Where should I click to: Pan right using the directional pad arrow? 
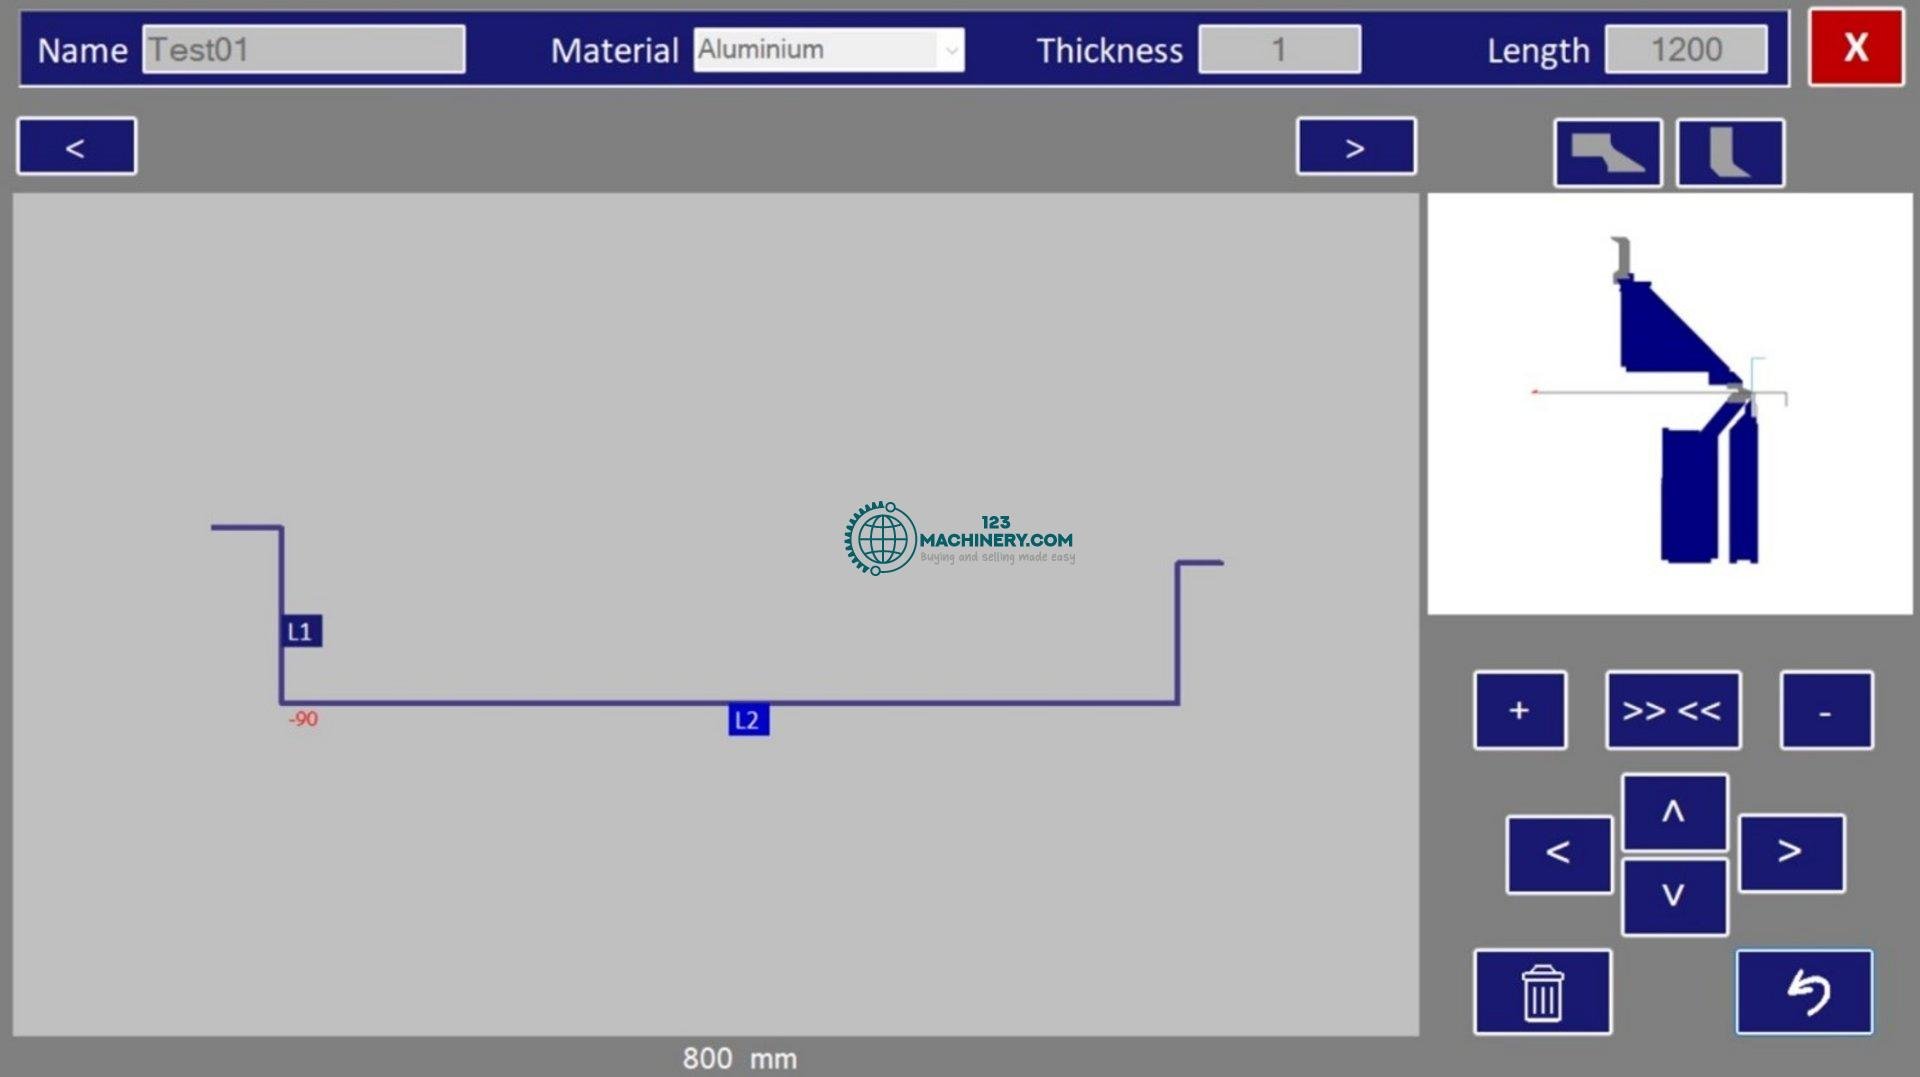[1791, 852]
